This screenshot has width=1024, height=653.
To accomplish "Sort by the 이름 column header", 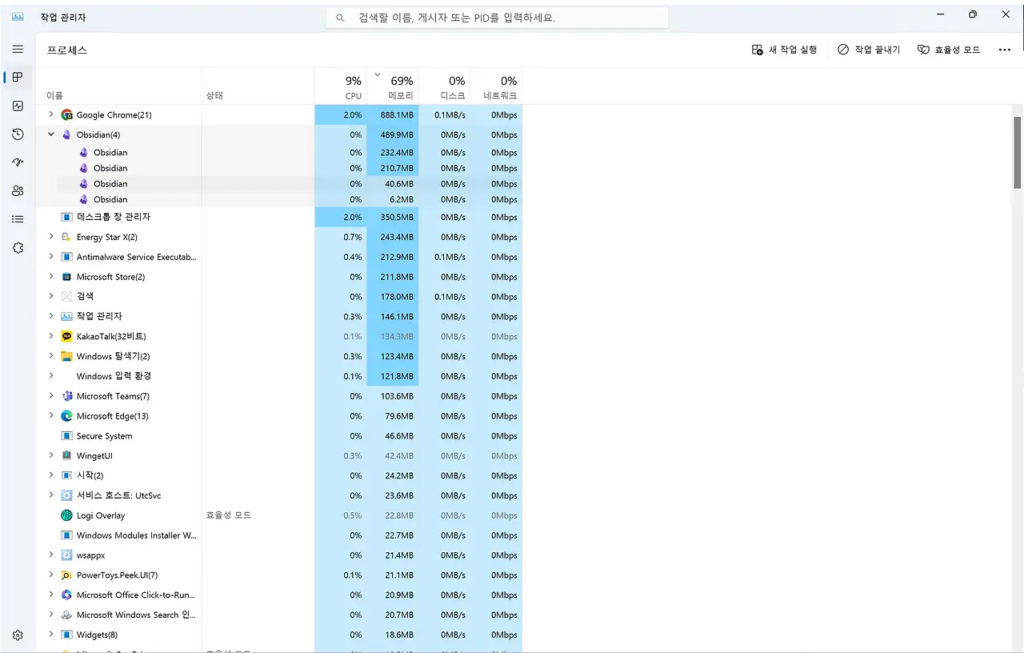I will pyautogui.click(x=55, y=96).
